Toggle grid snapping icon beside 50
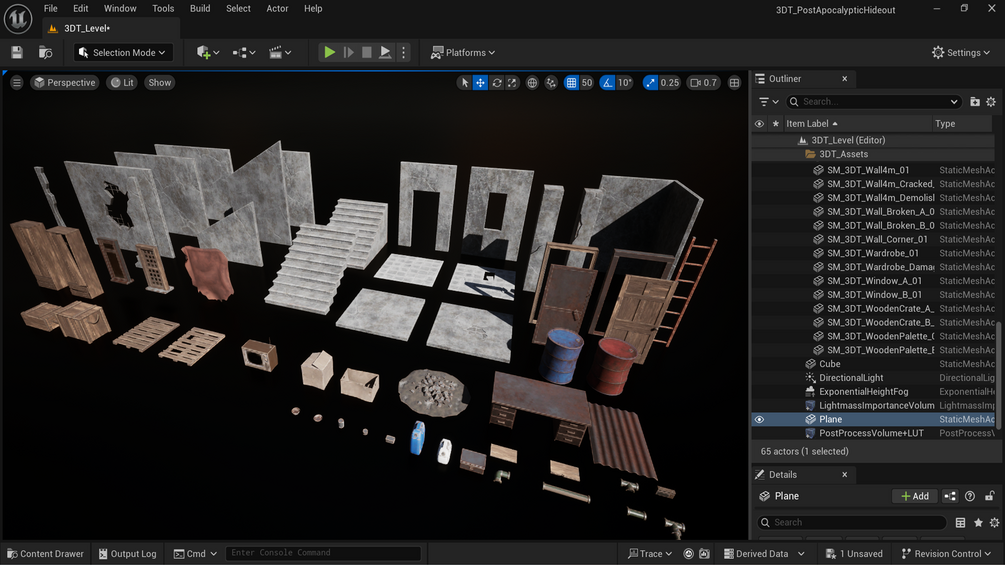1005x565 pixels. tap(571, 83)
